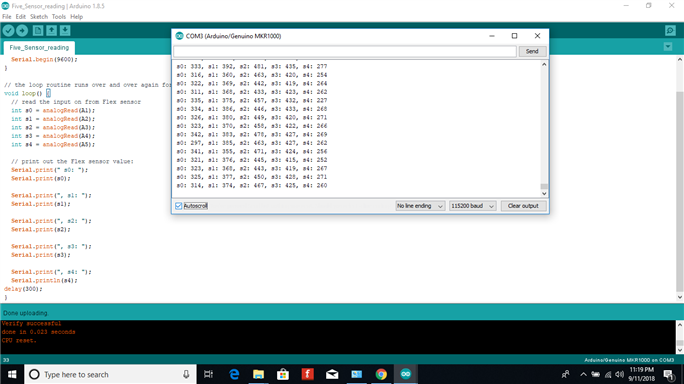Screen dimensions: 684x384
Task: Open File Explorer from taskbar
Action: pyautogui.click(x=259, y=374)
